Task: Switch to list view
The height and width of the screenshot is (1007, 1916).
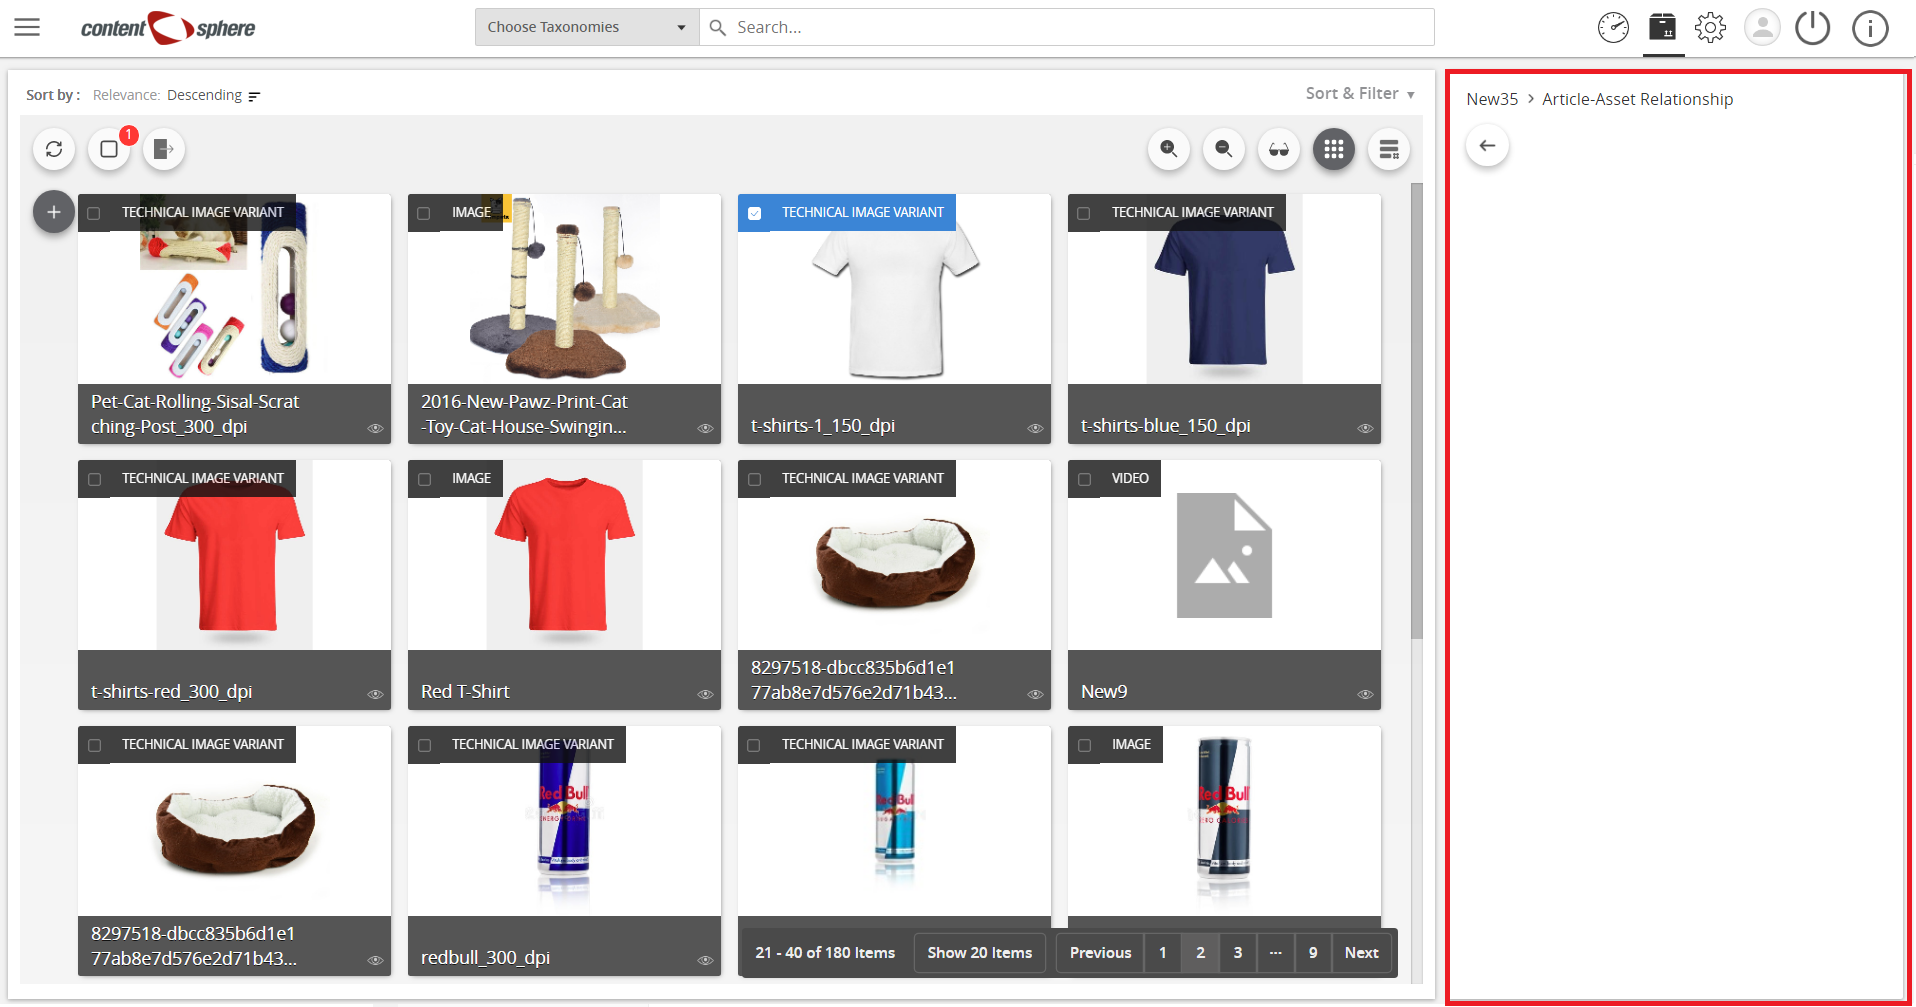Action: click(x=1389, y=149)
